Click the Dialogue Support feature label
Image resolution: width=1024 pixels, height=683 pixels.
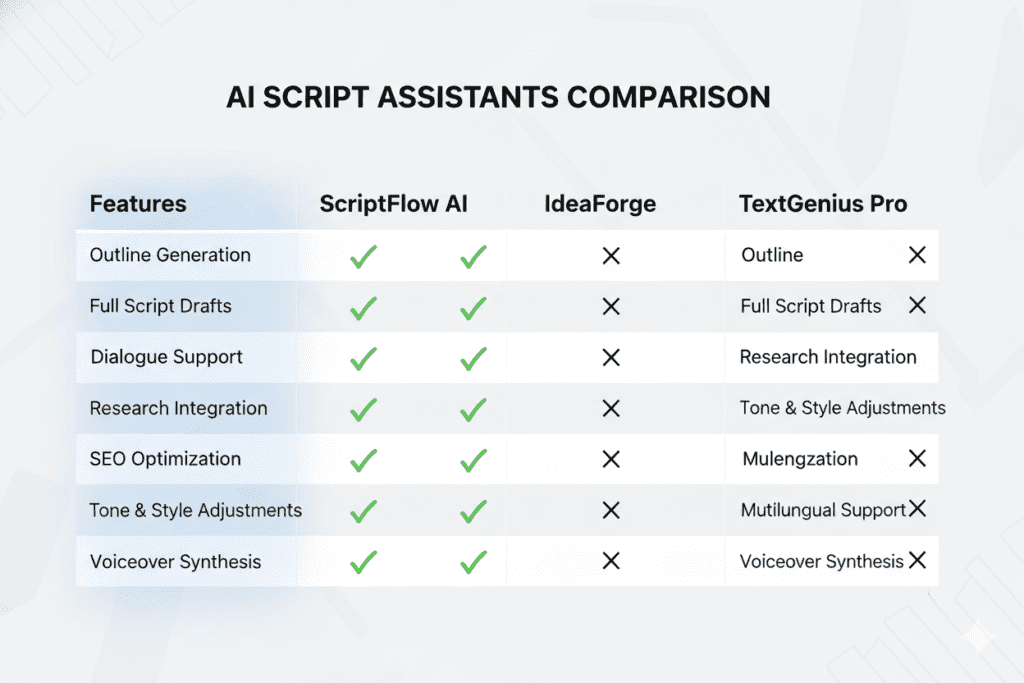[166, 357]
